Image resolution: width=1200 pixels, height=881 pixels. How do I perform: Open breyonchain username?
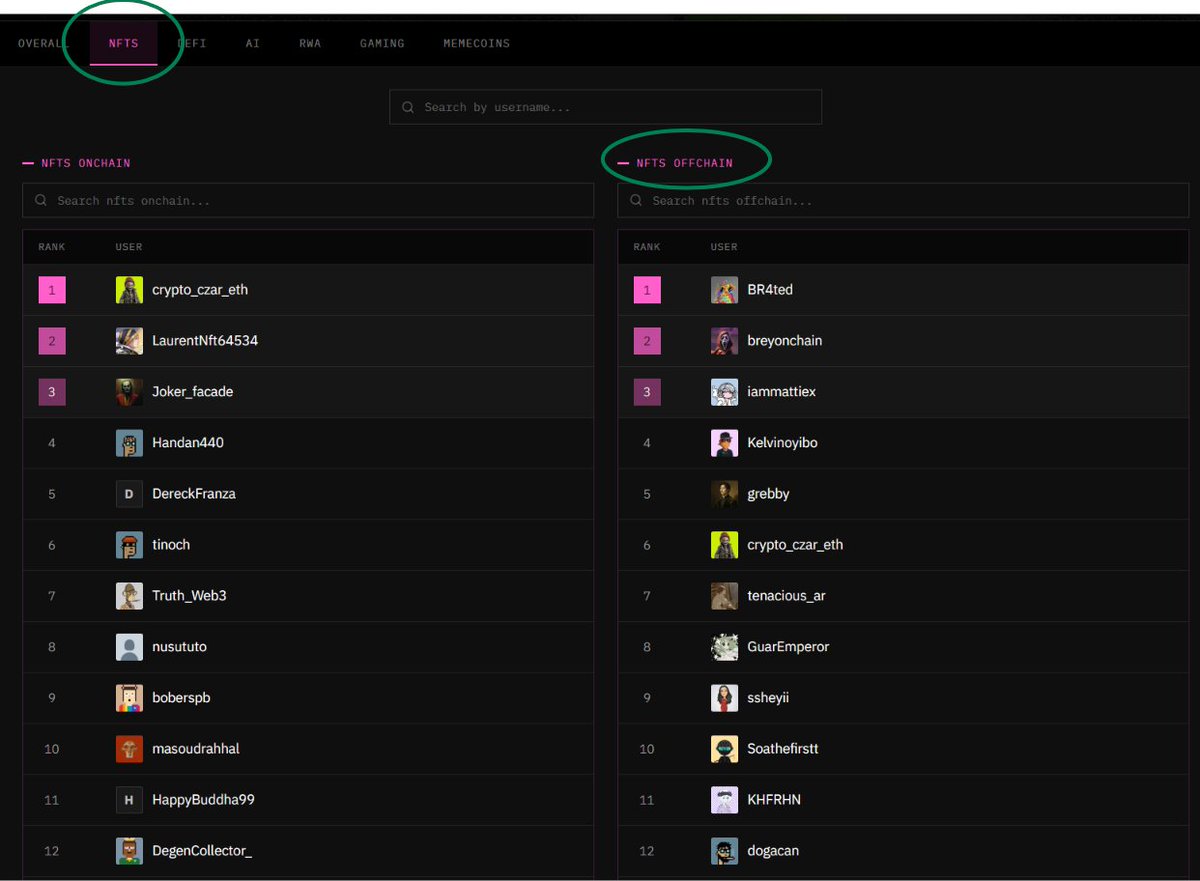click(x=785, y=341)
